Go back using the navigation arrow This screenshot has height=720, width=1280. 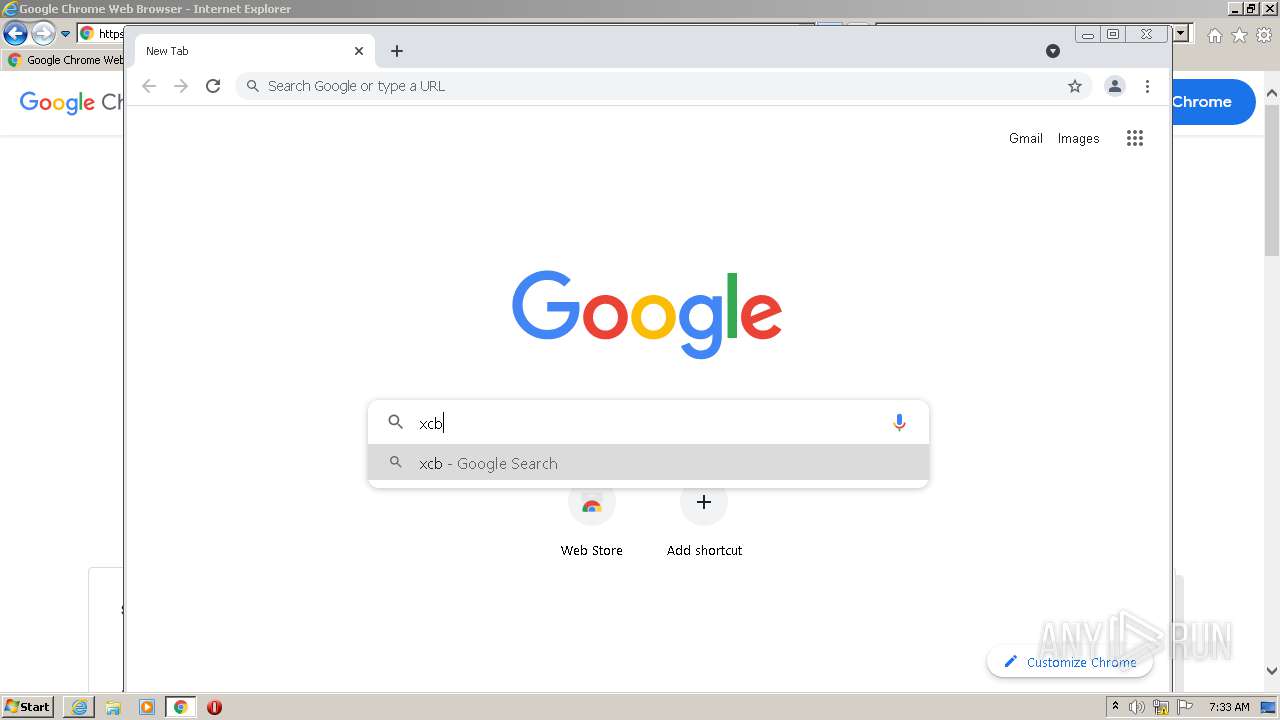click(x=149, y=86)
